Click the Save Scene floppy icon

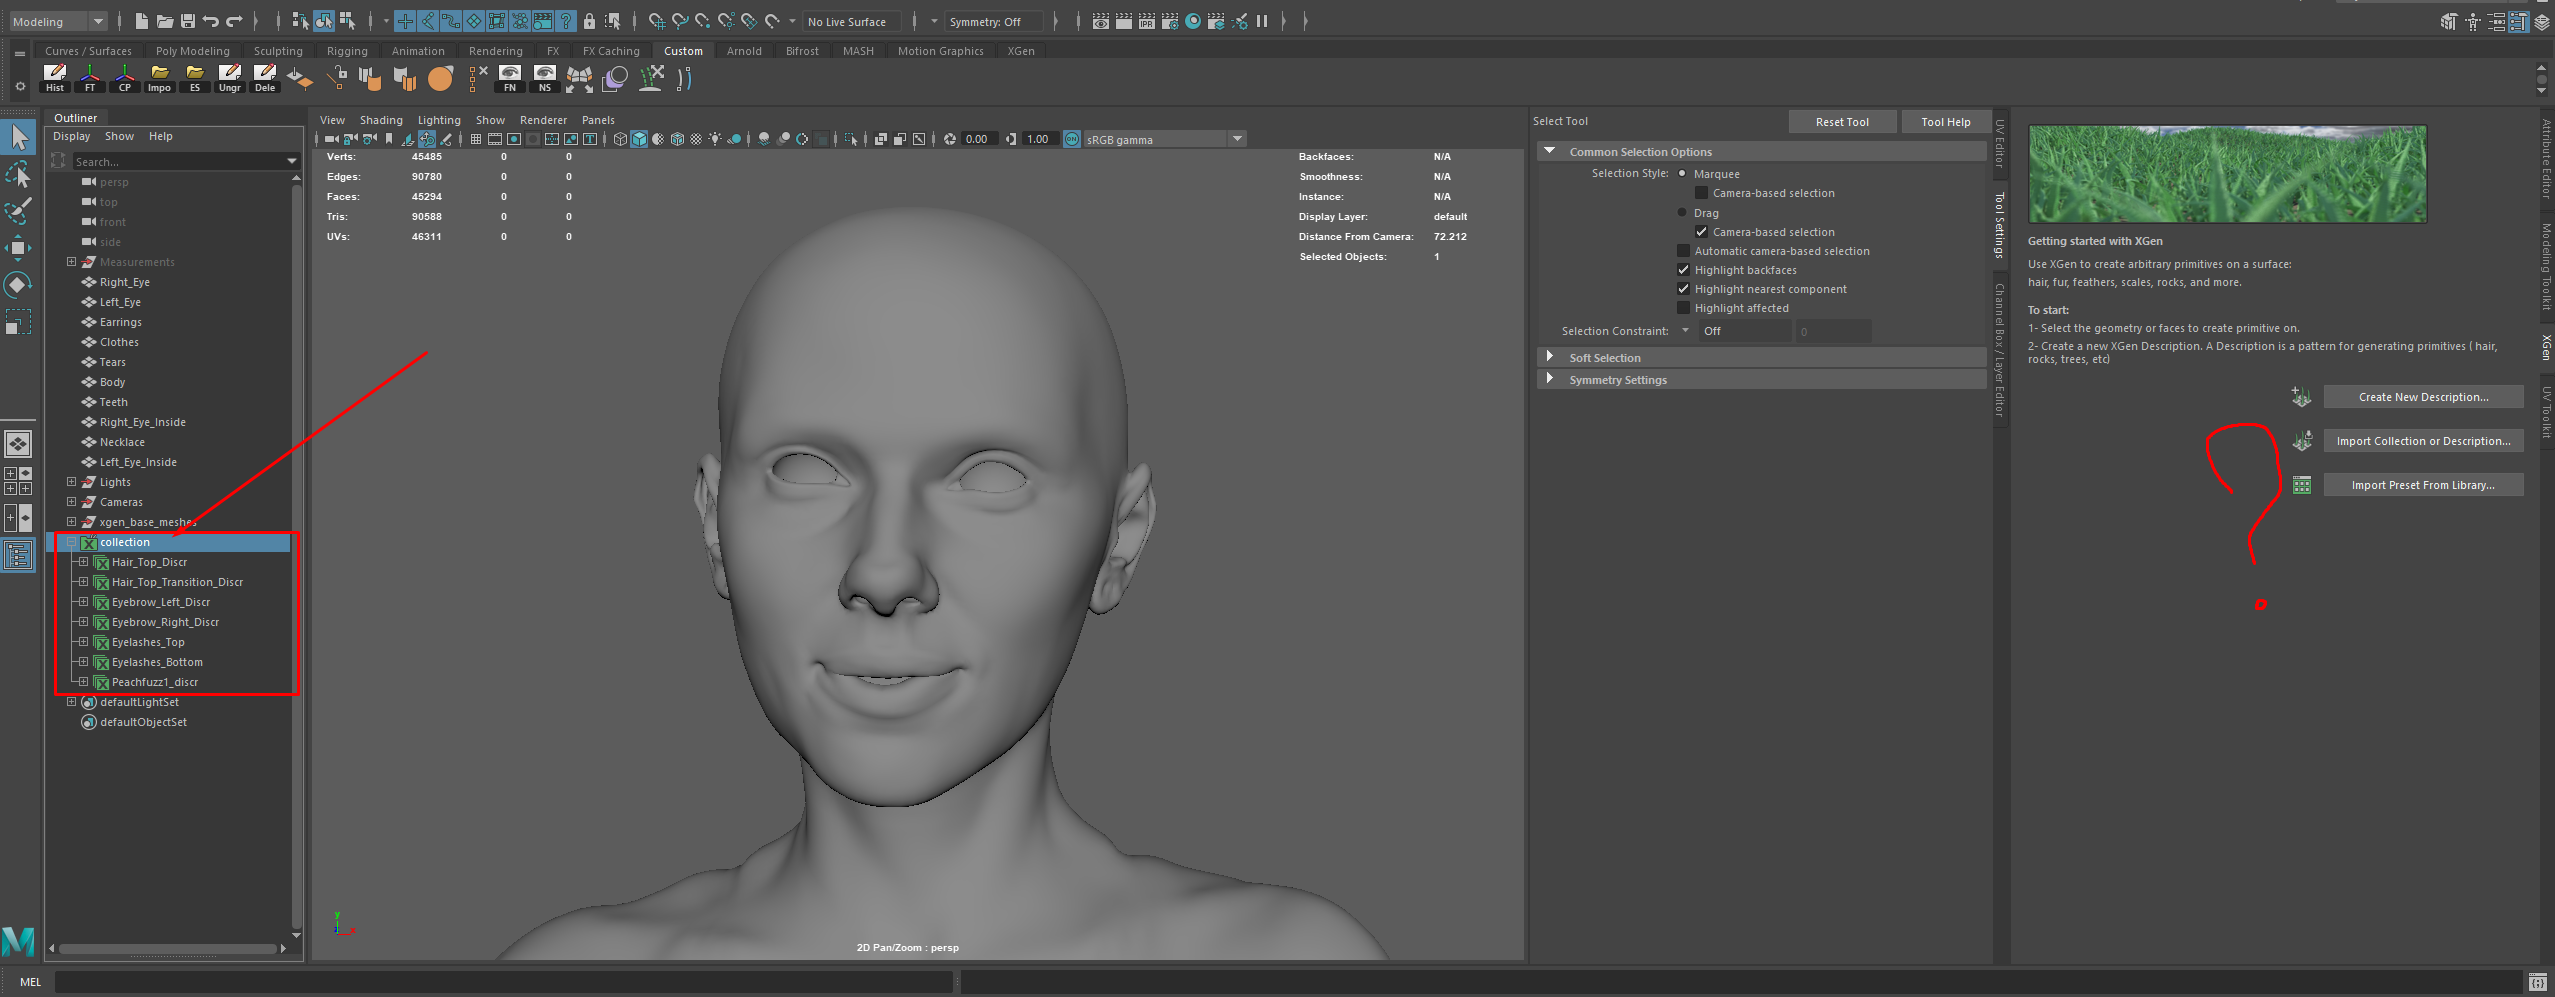click(187, 21)
